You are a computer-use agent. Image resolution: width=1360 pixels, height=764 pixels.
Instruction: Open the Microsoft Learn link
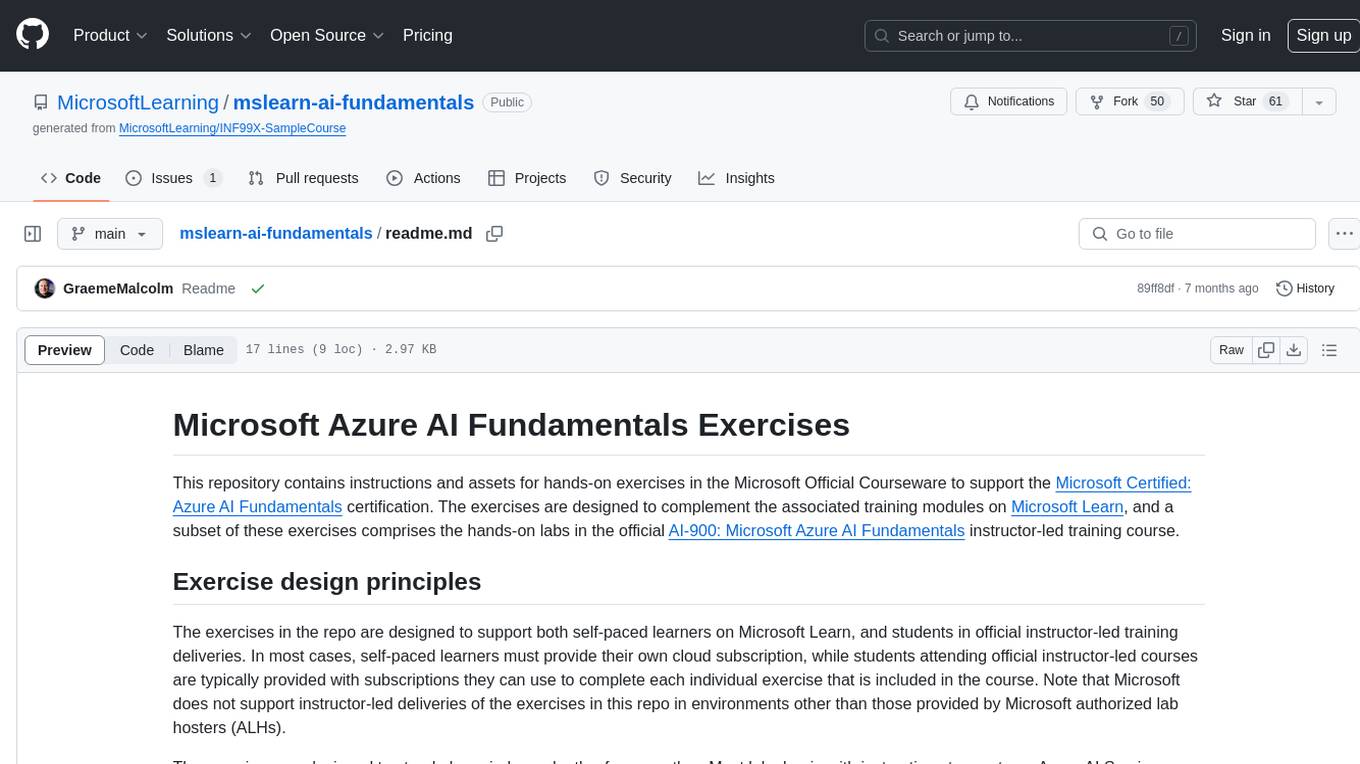pos(1067,507)
